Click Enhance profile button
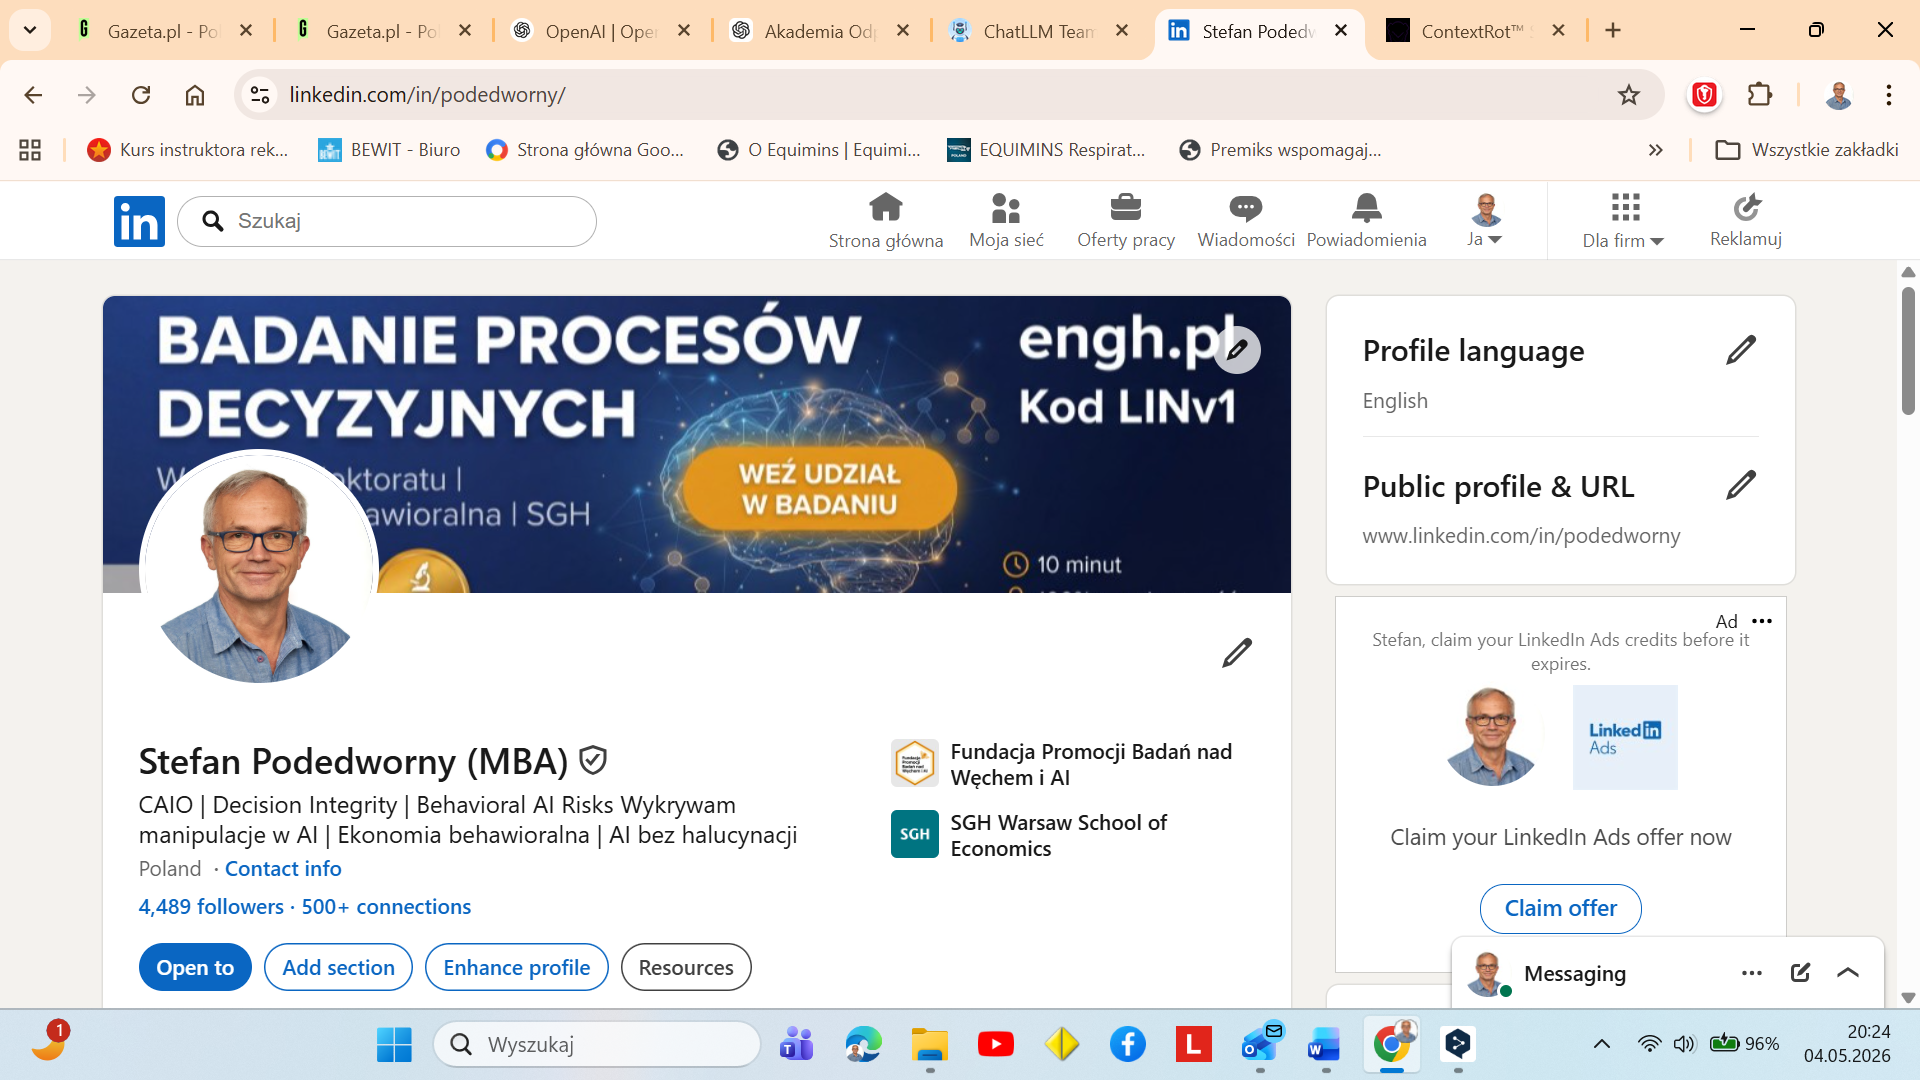1920x1080 pixels. 517,967
